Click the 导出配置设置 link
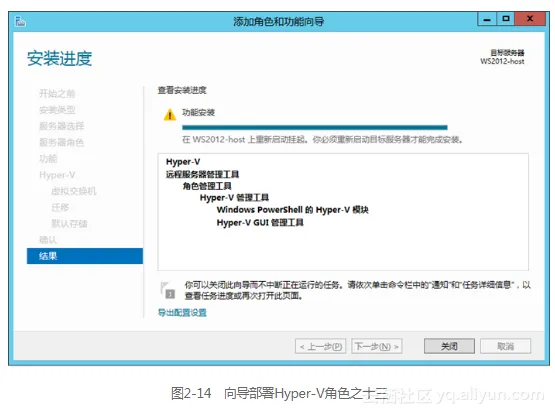Viewport: 555px width, 415px height. pos(182,313)
